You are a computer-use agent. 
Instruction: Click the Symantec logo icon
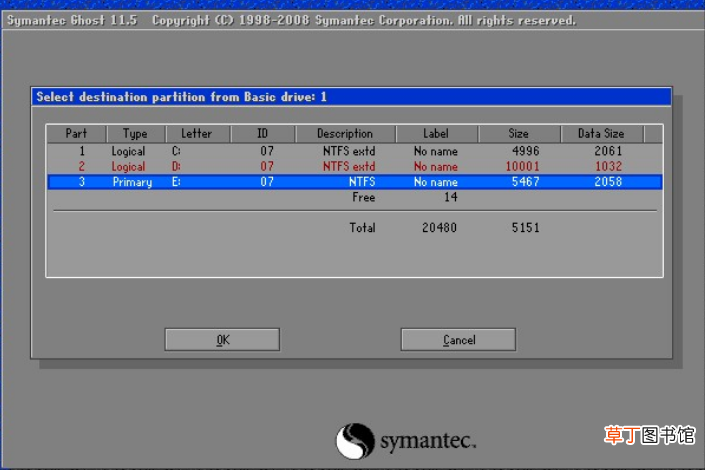[x=355, y=441]
